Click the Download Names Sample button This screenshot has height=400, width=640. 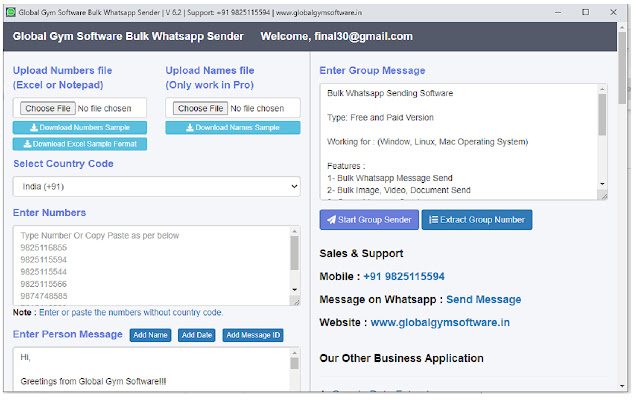coord(231,128)
